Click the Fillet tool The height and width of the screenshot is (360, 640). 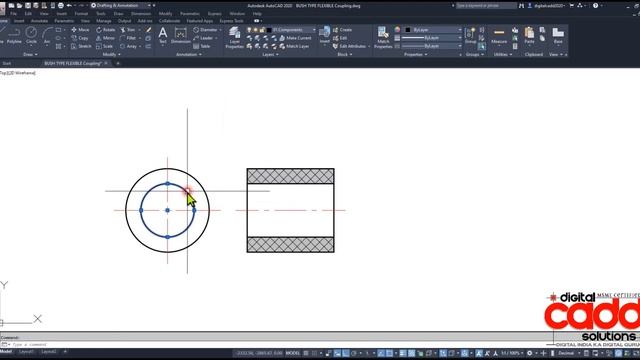pos(128,38)
